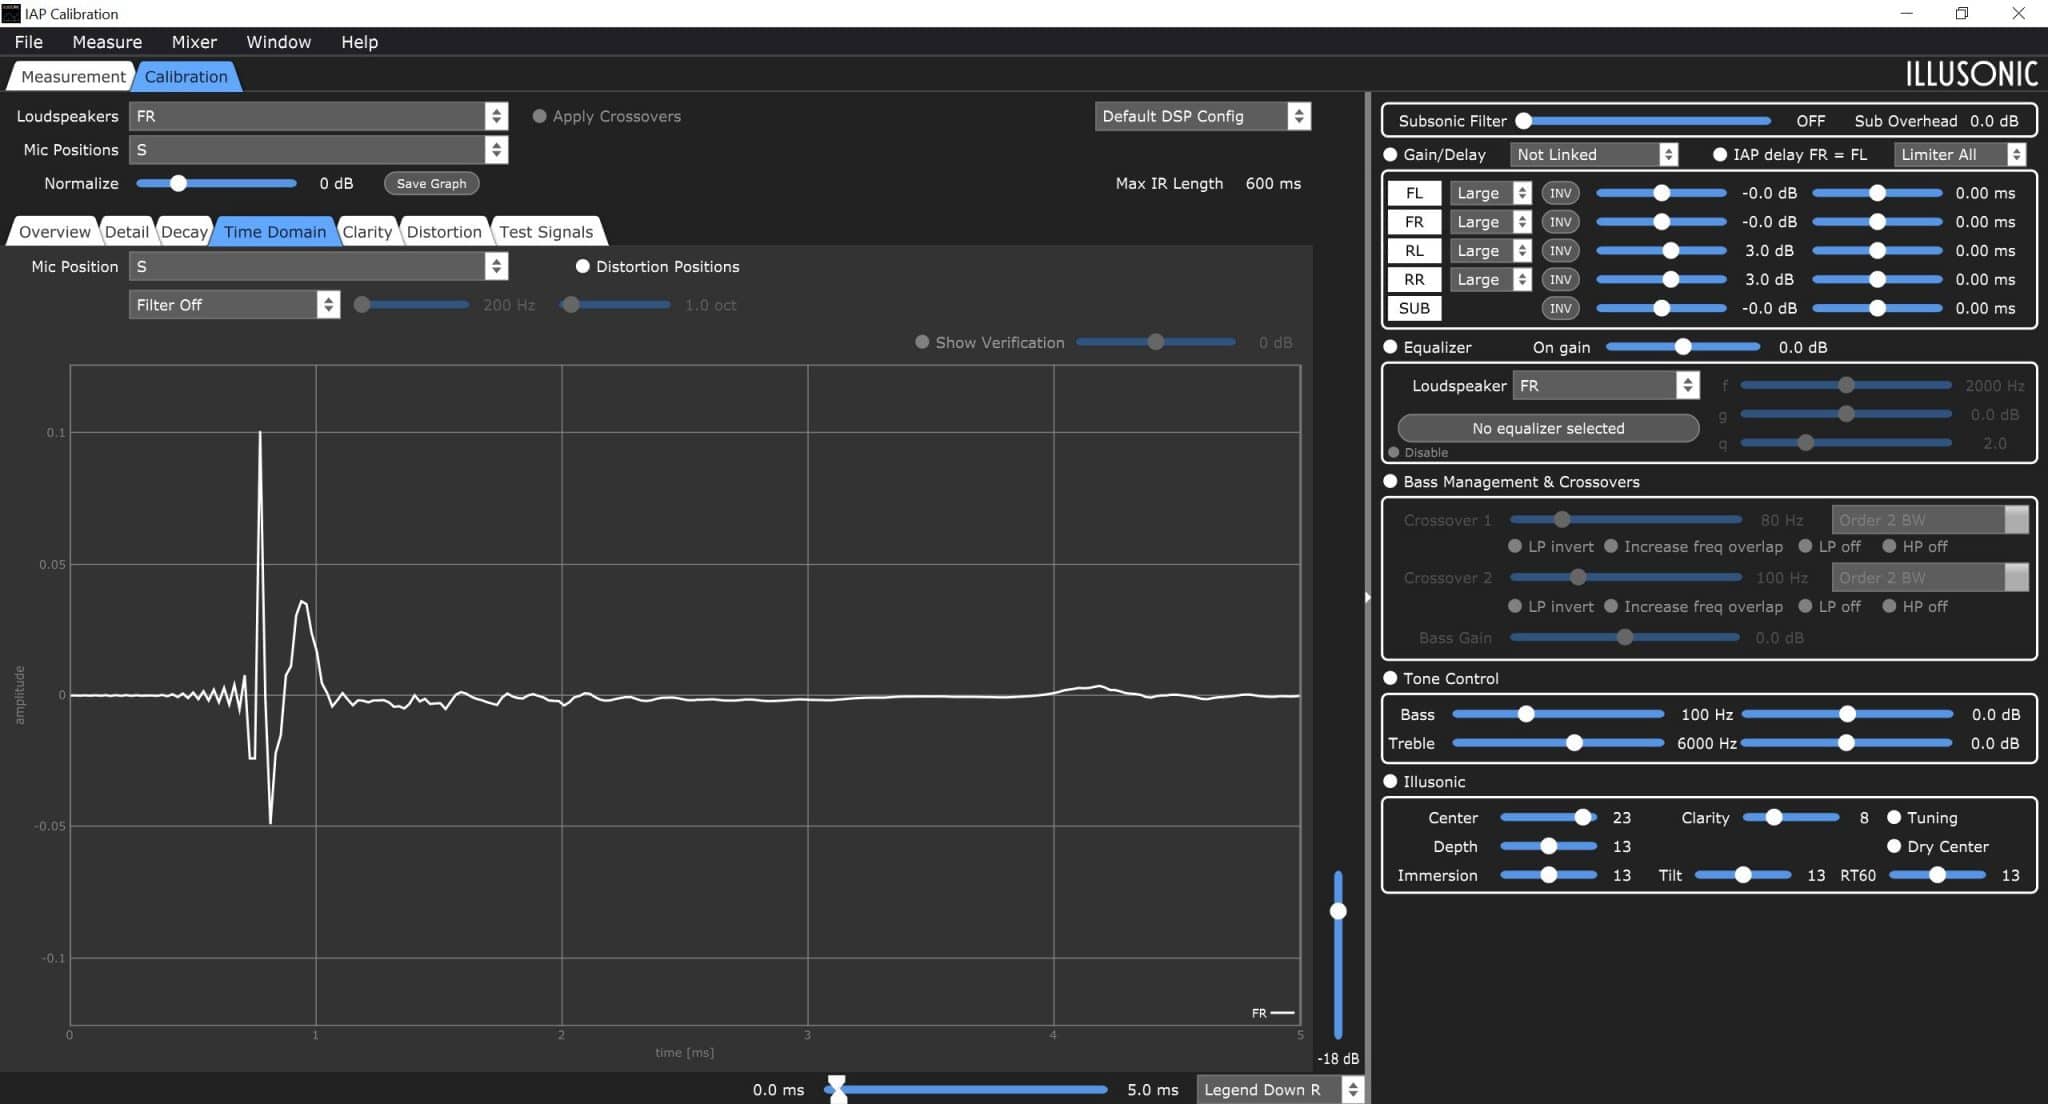This screenshot has height=1104, width=2048.
Task: Expand the Limiter All dropdown
Action: click(1960, 154)
